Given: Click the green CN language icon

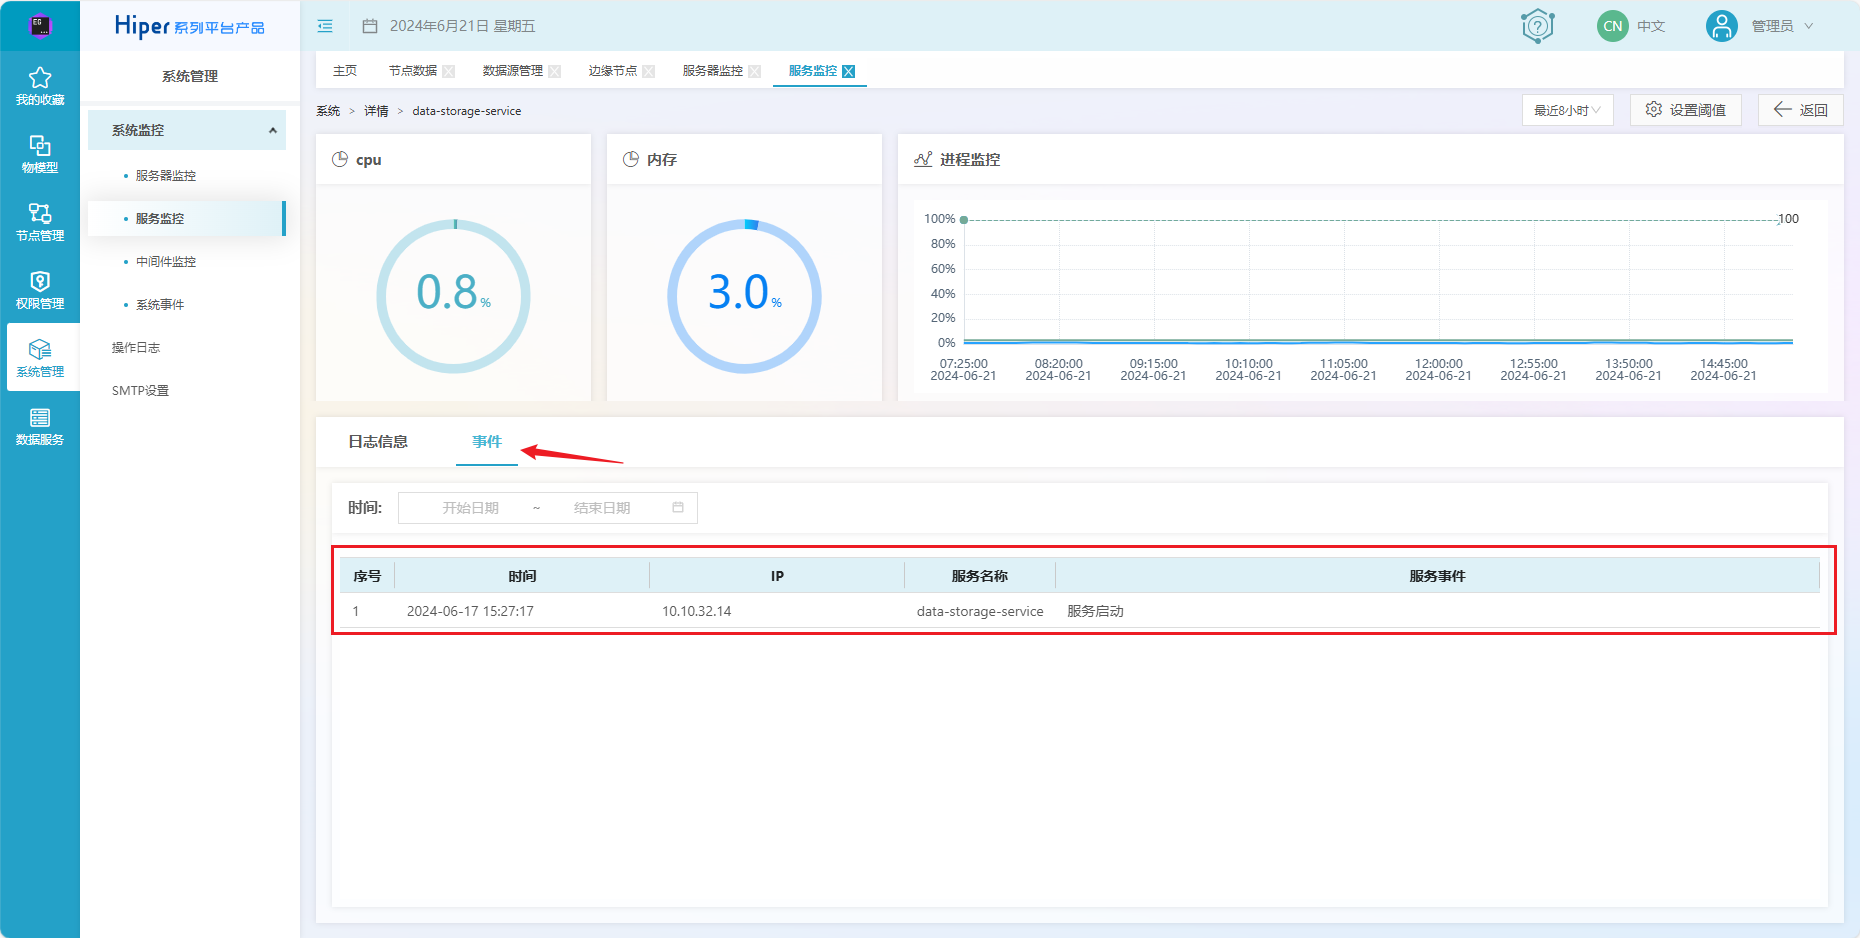Looking at the screenshot, I should pos(1612,26).
